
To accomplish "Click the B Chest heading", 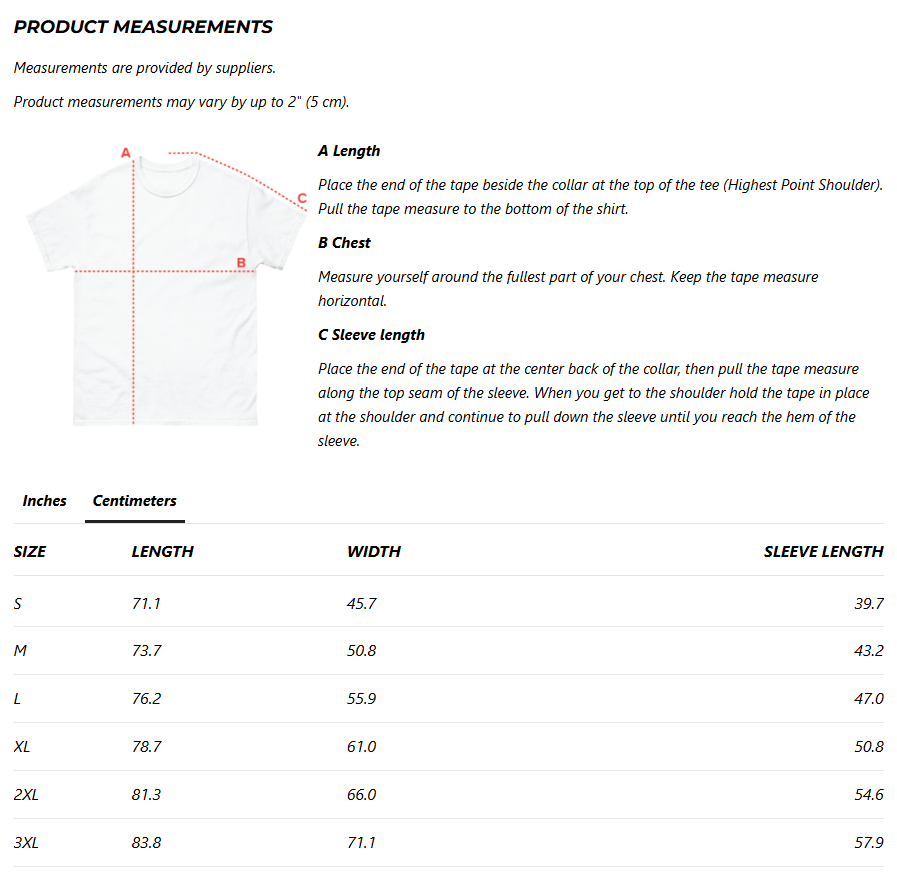I will pos(344,243).
